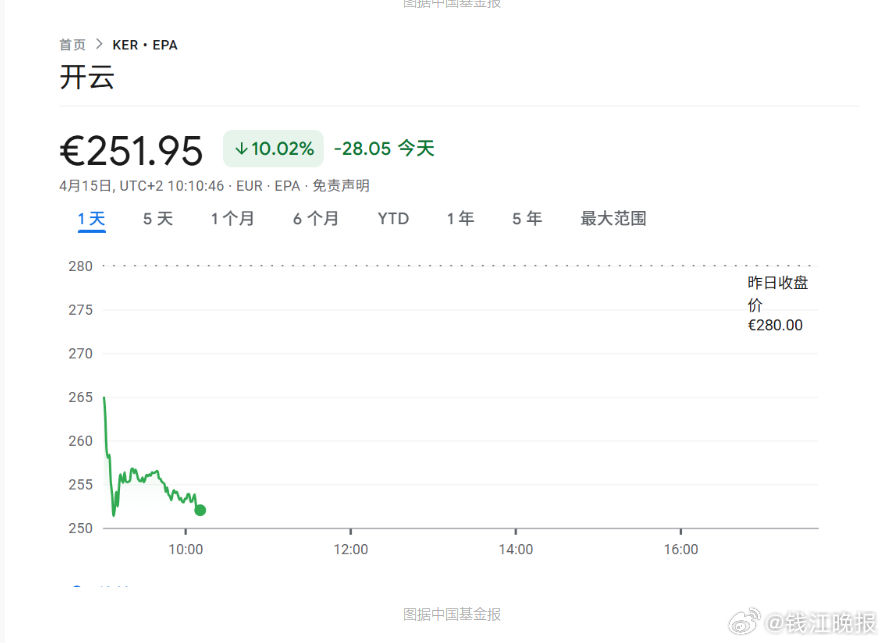Click the KER · EPA breadcrumb entry
This screenshot has width=886, height=643.
click(x=146, y=44)
